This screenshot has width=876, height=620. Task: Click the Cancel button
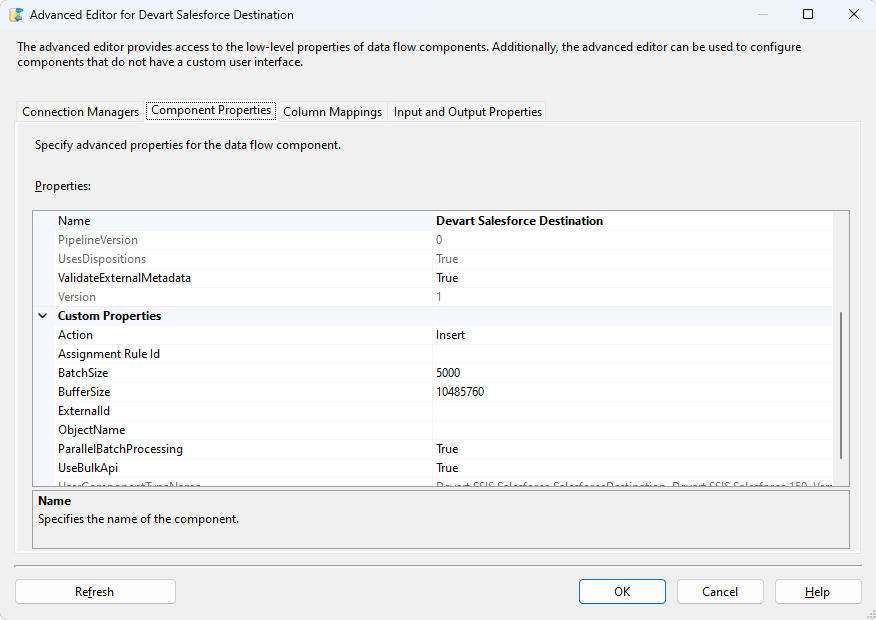720,592
